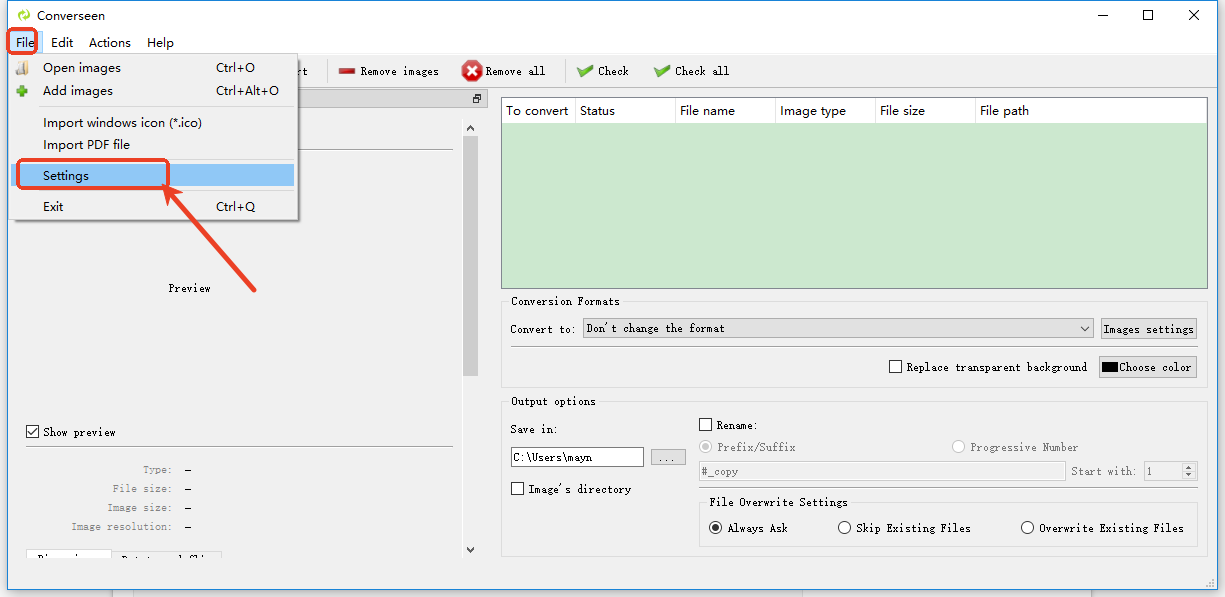Click the Converseen app icon in title bar
Viewport: 1225px width, 597px height.
pyautogui.click(x=24, y=16)
